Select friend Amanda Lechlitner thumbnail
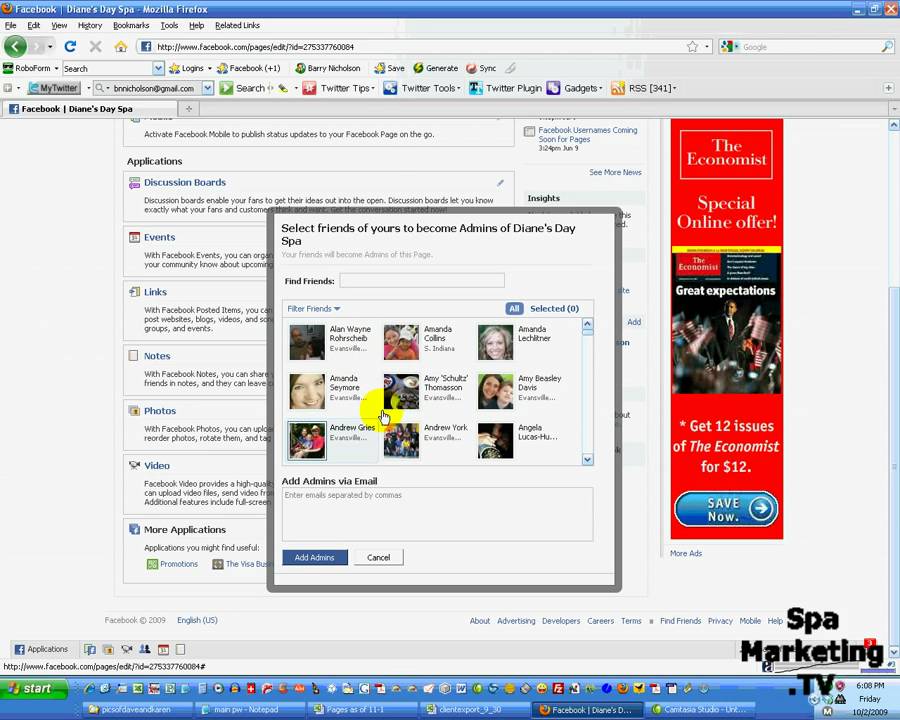 495,342
